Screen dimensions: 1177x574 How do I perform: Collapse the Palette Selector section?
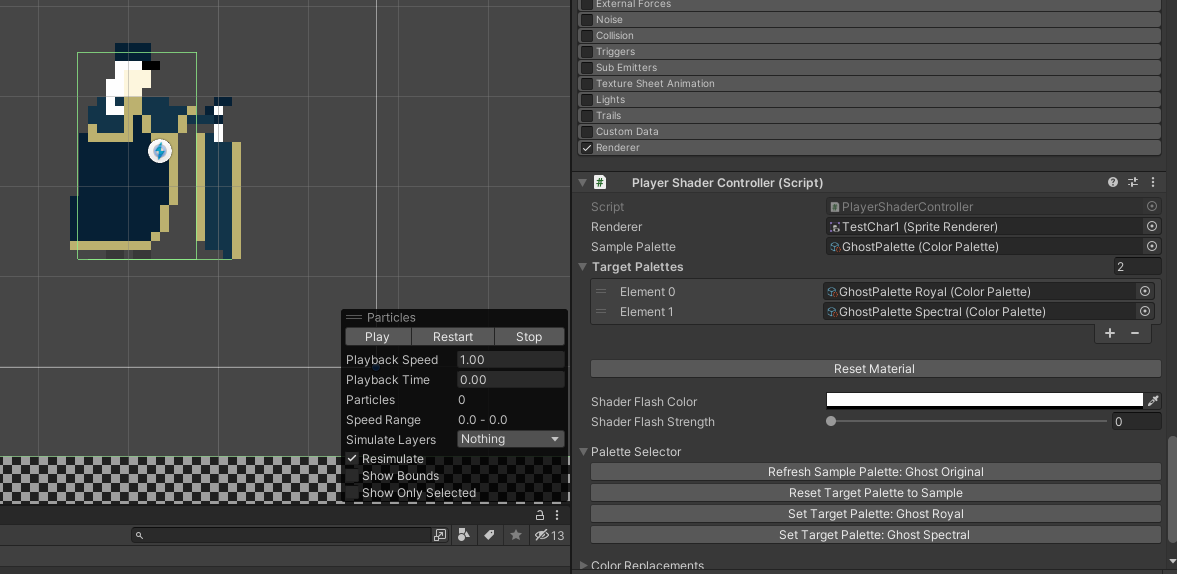coord(584,452)
